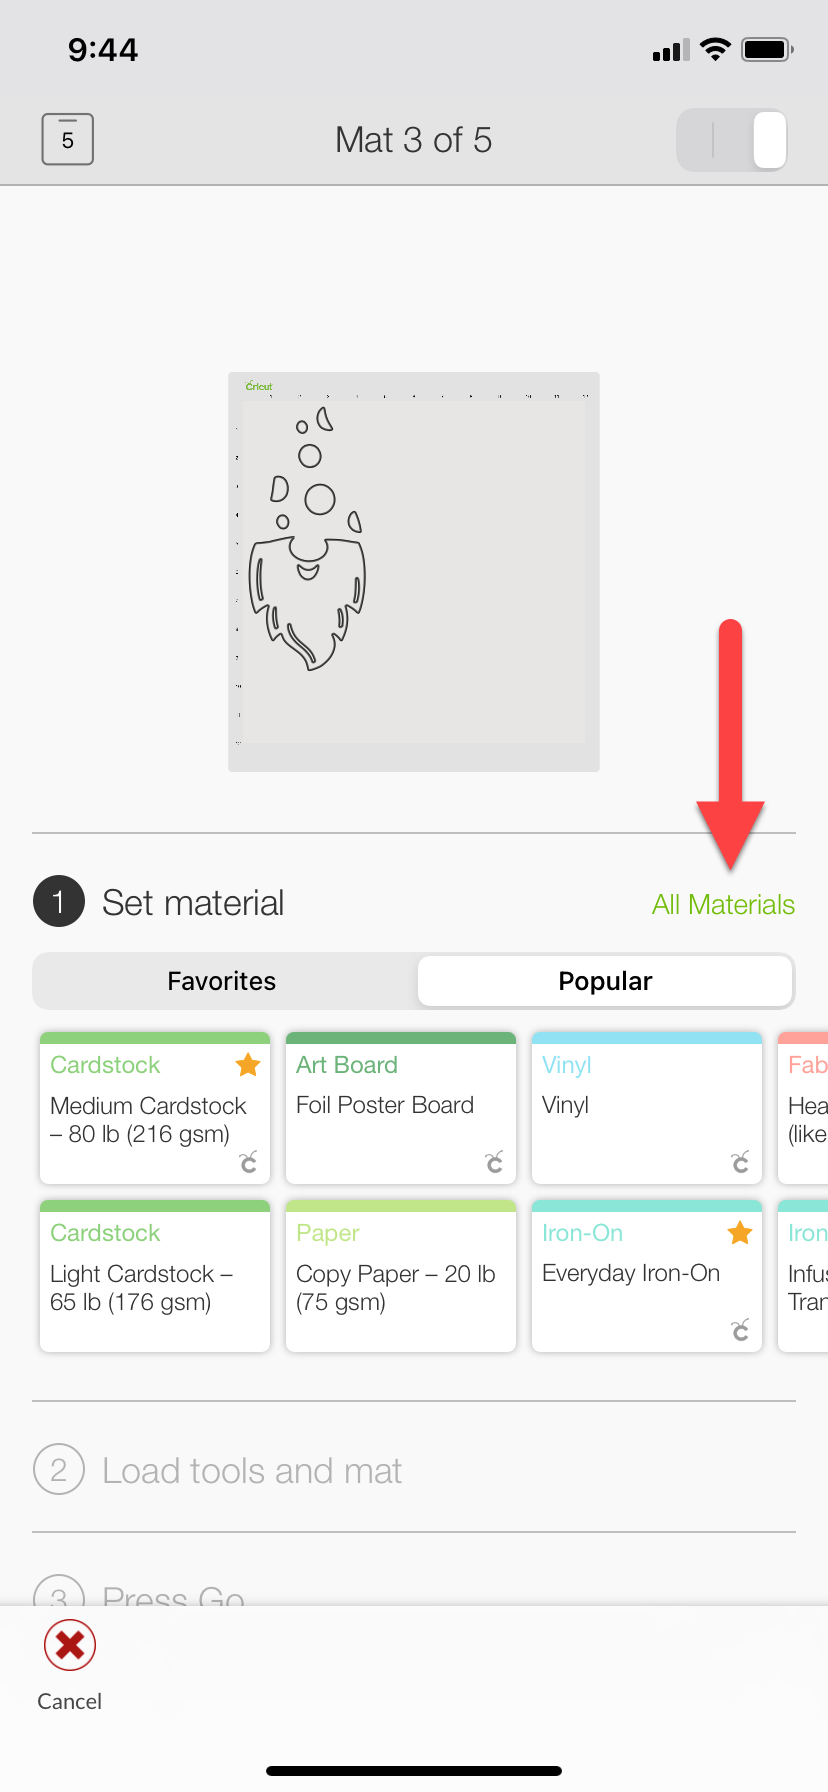Click the step 2 circle icon
This screenshot has height=1792, width=828.
point(59,1469)
